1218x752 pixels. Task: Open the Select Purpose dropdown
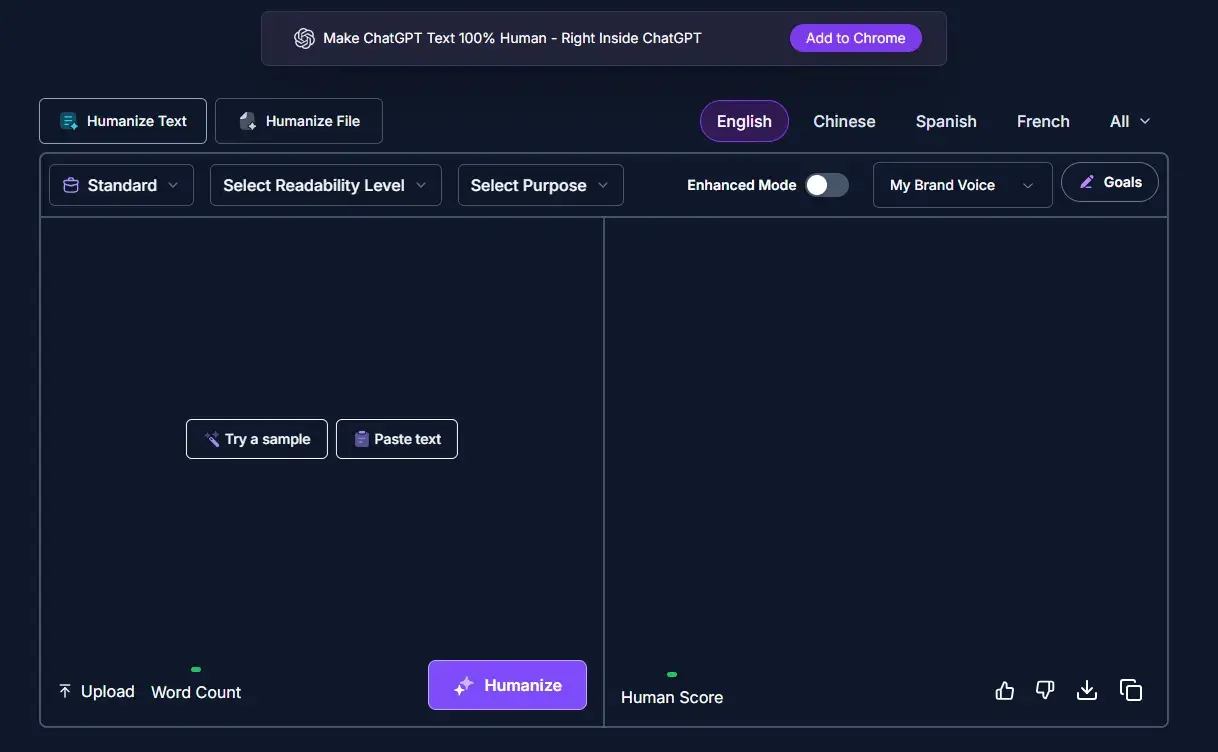point(541,185)
